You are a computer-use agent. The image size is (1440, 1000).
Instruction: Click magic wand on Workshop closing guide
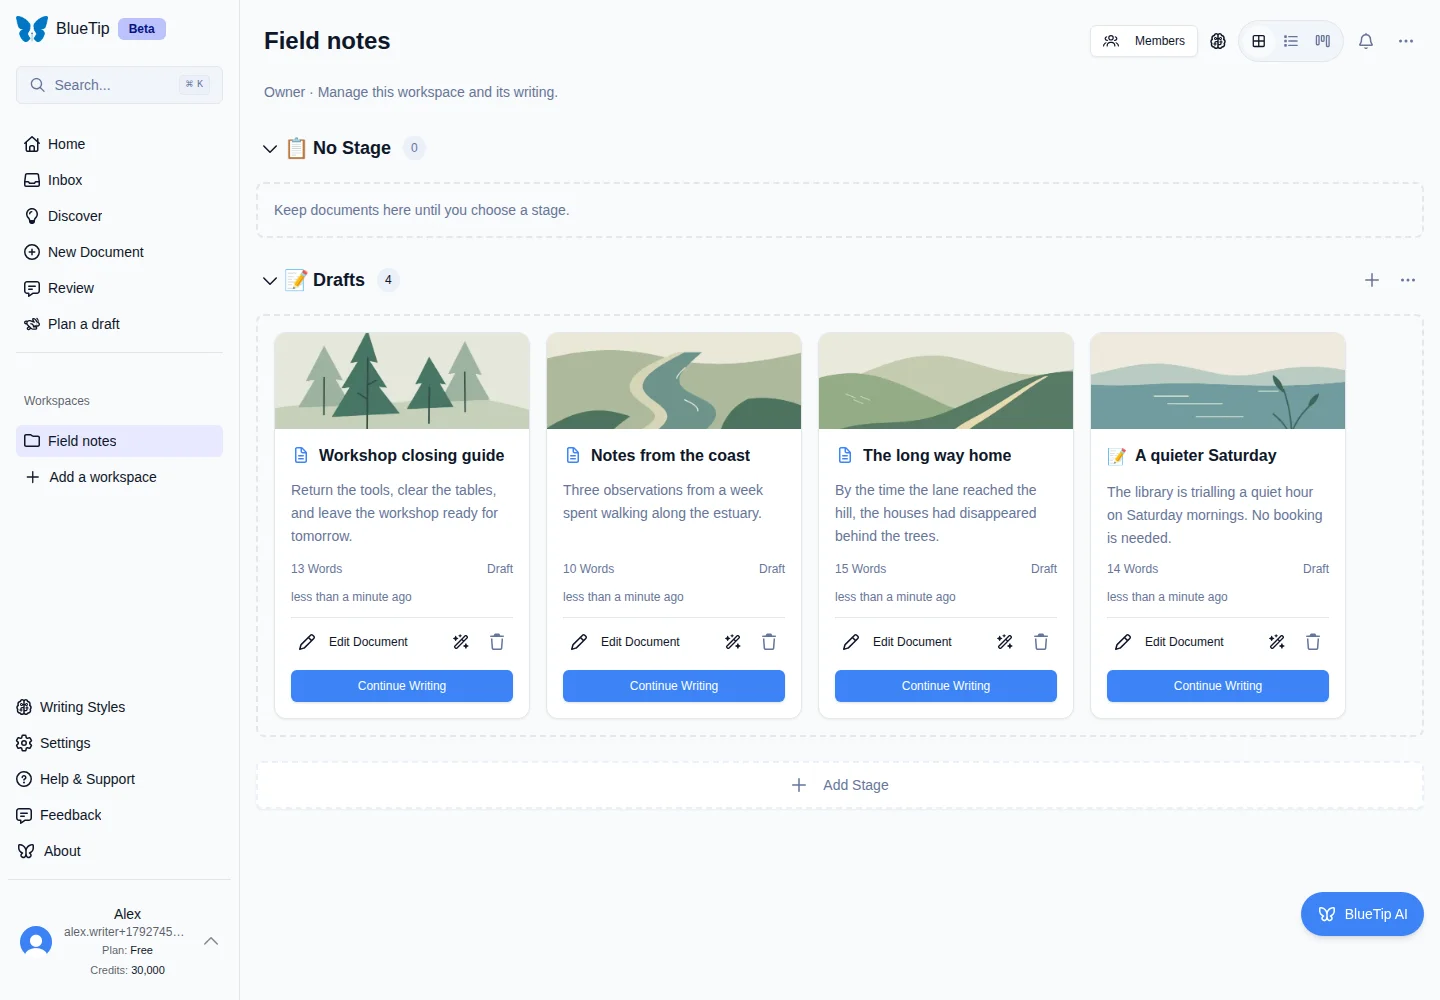(x=461, y=642)
